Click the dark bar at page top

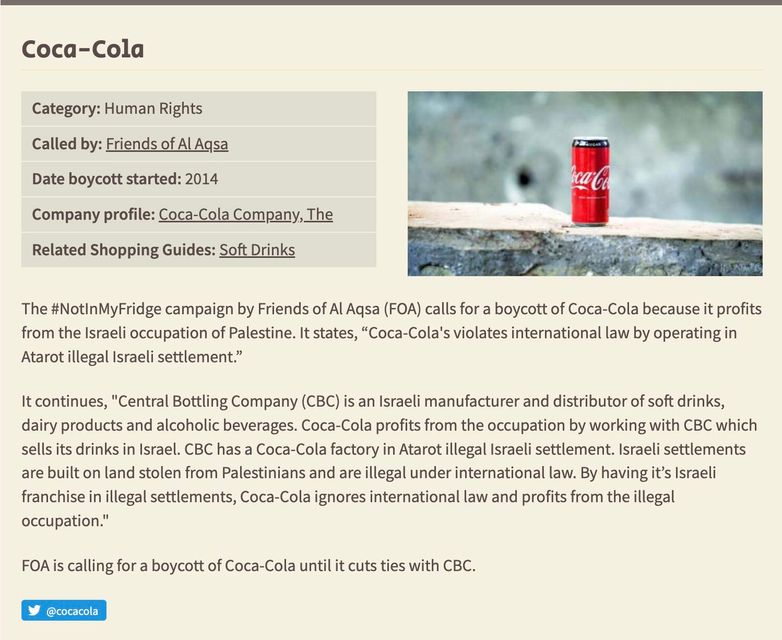click(x=391, y=2)
